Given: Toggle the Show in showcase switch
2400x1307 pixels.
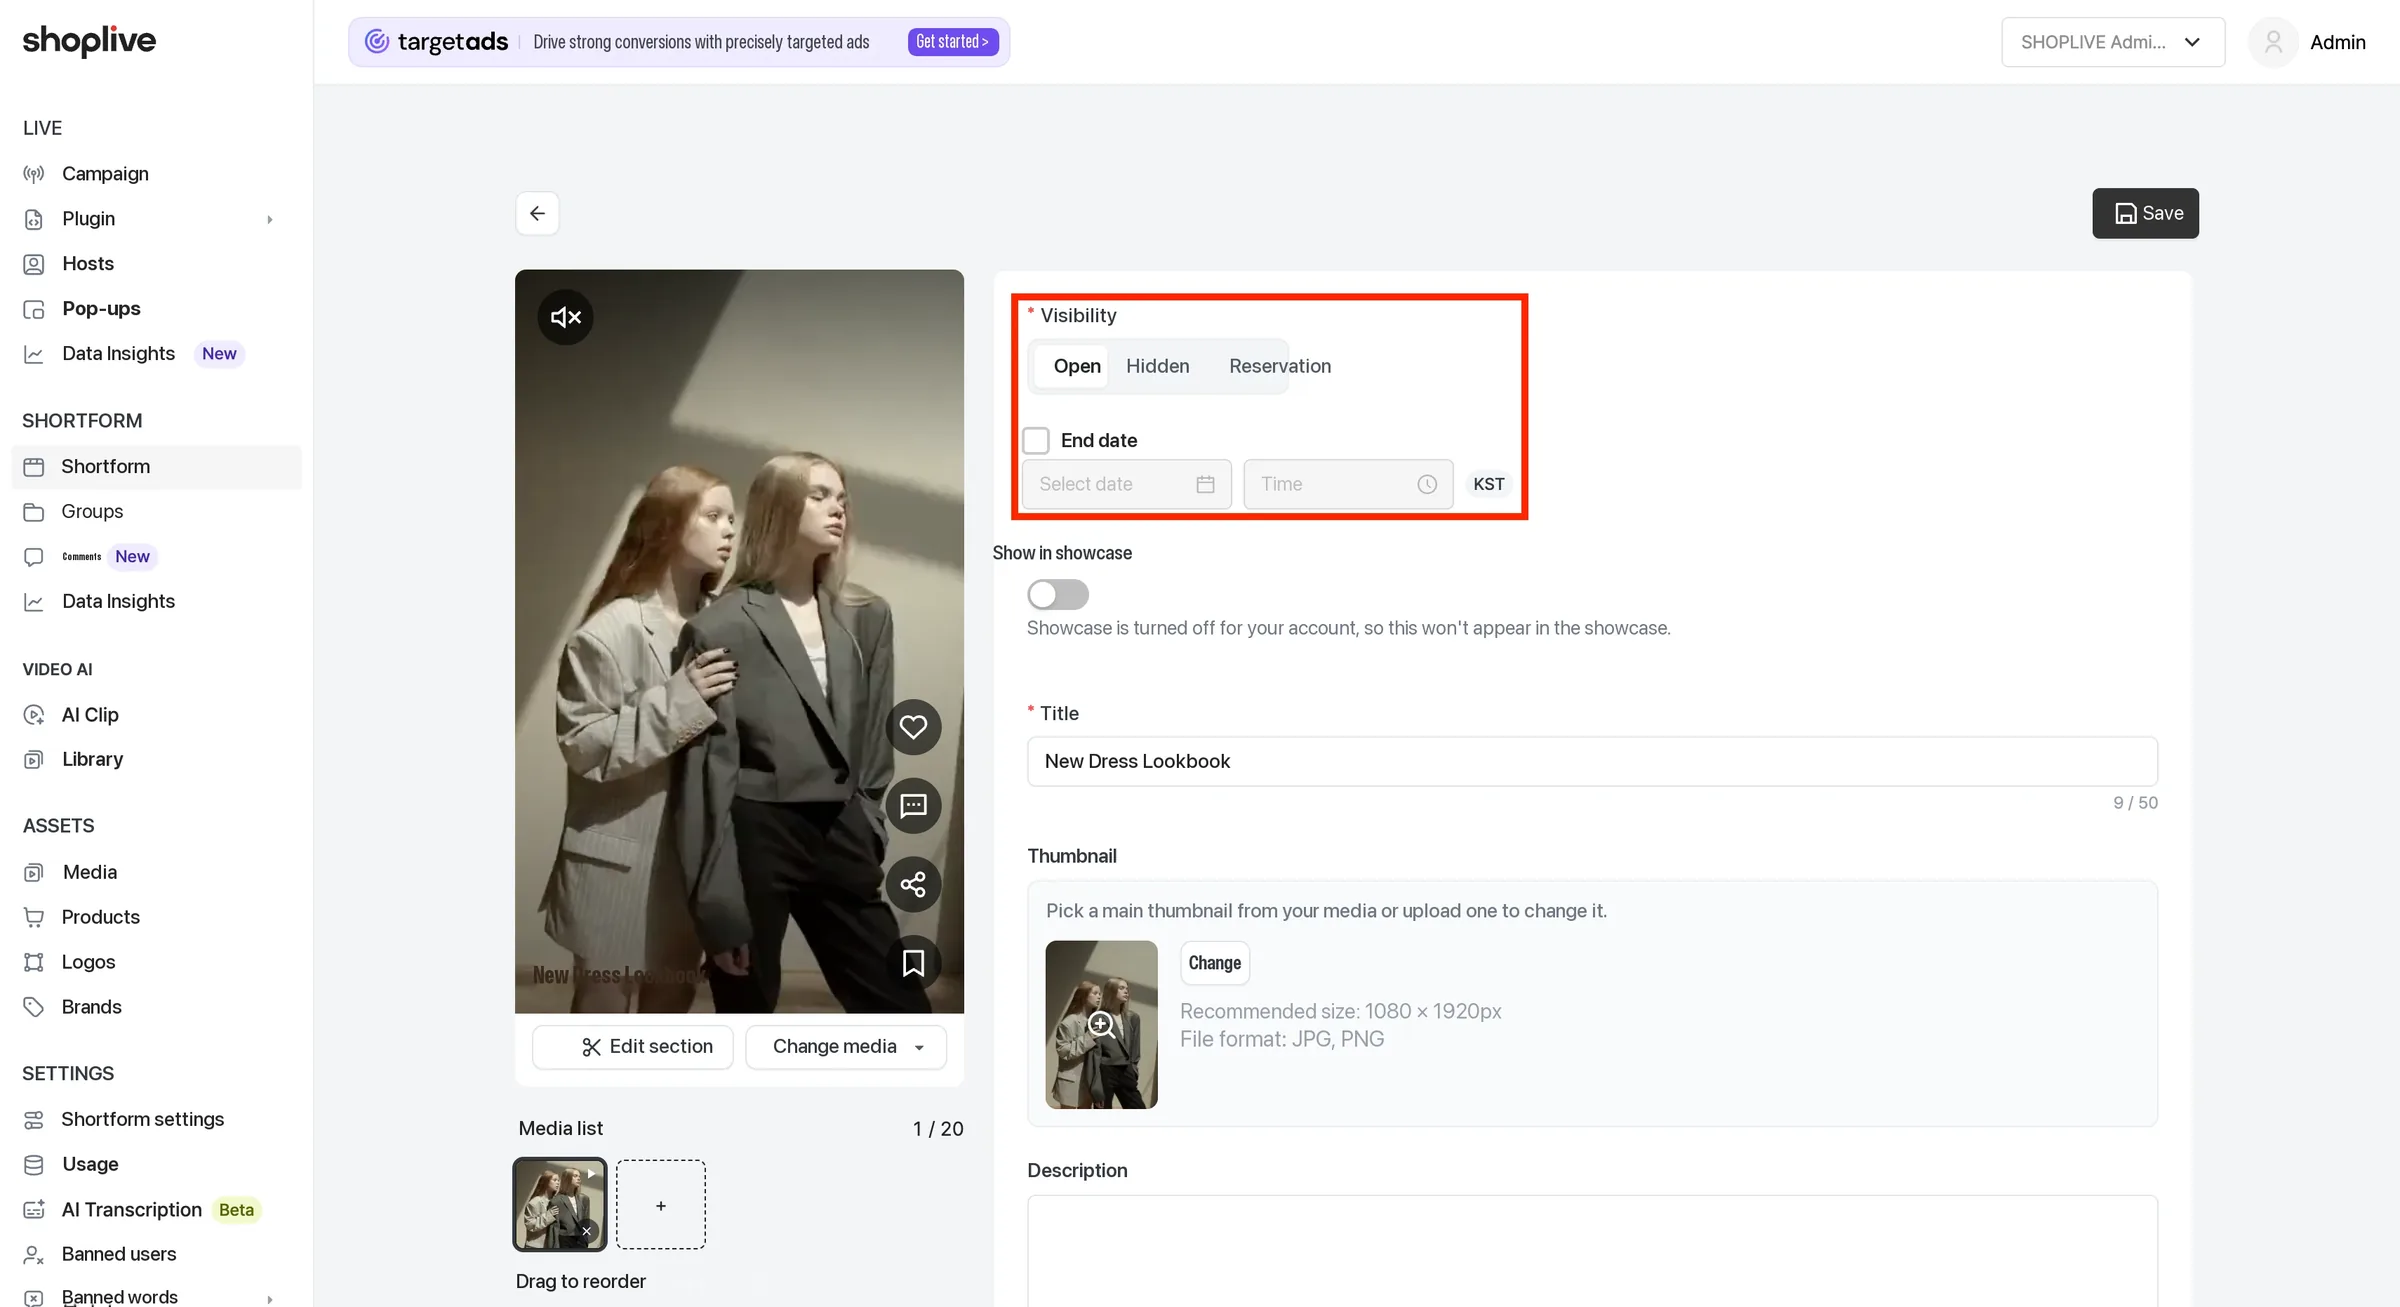Looking at the screenshot, I should pyautogui.click(x=1058, y=594).
